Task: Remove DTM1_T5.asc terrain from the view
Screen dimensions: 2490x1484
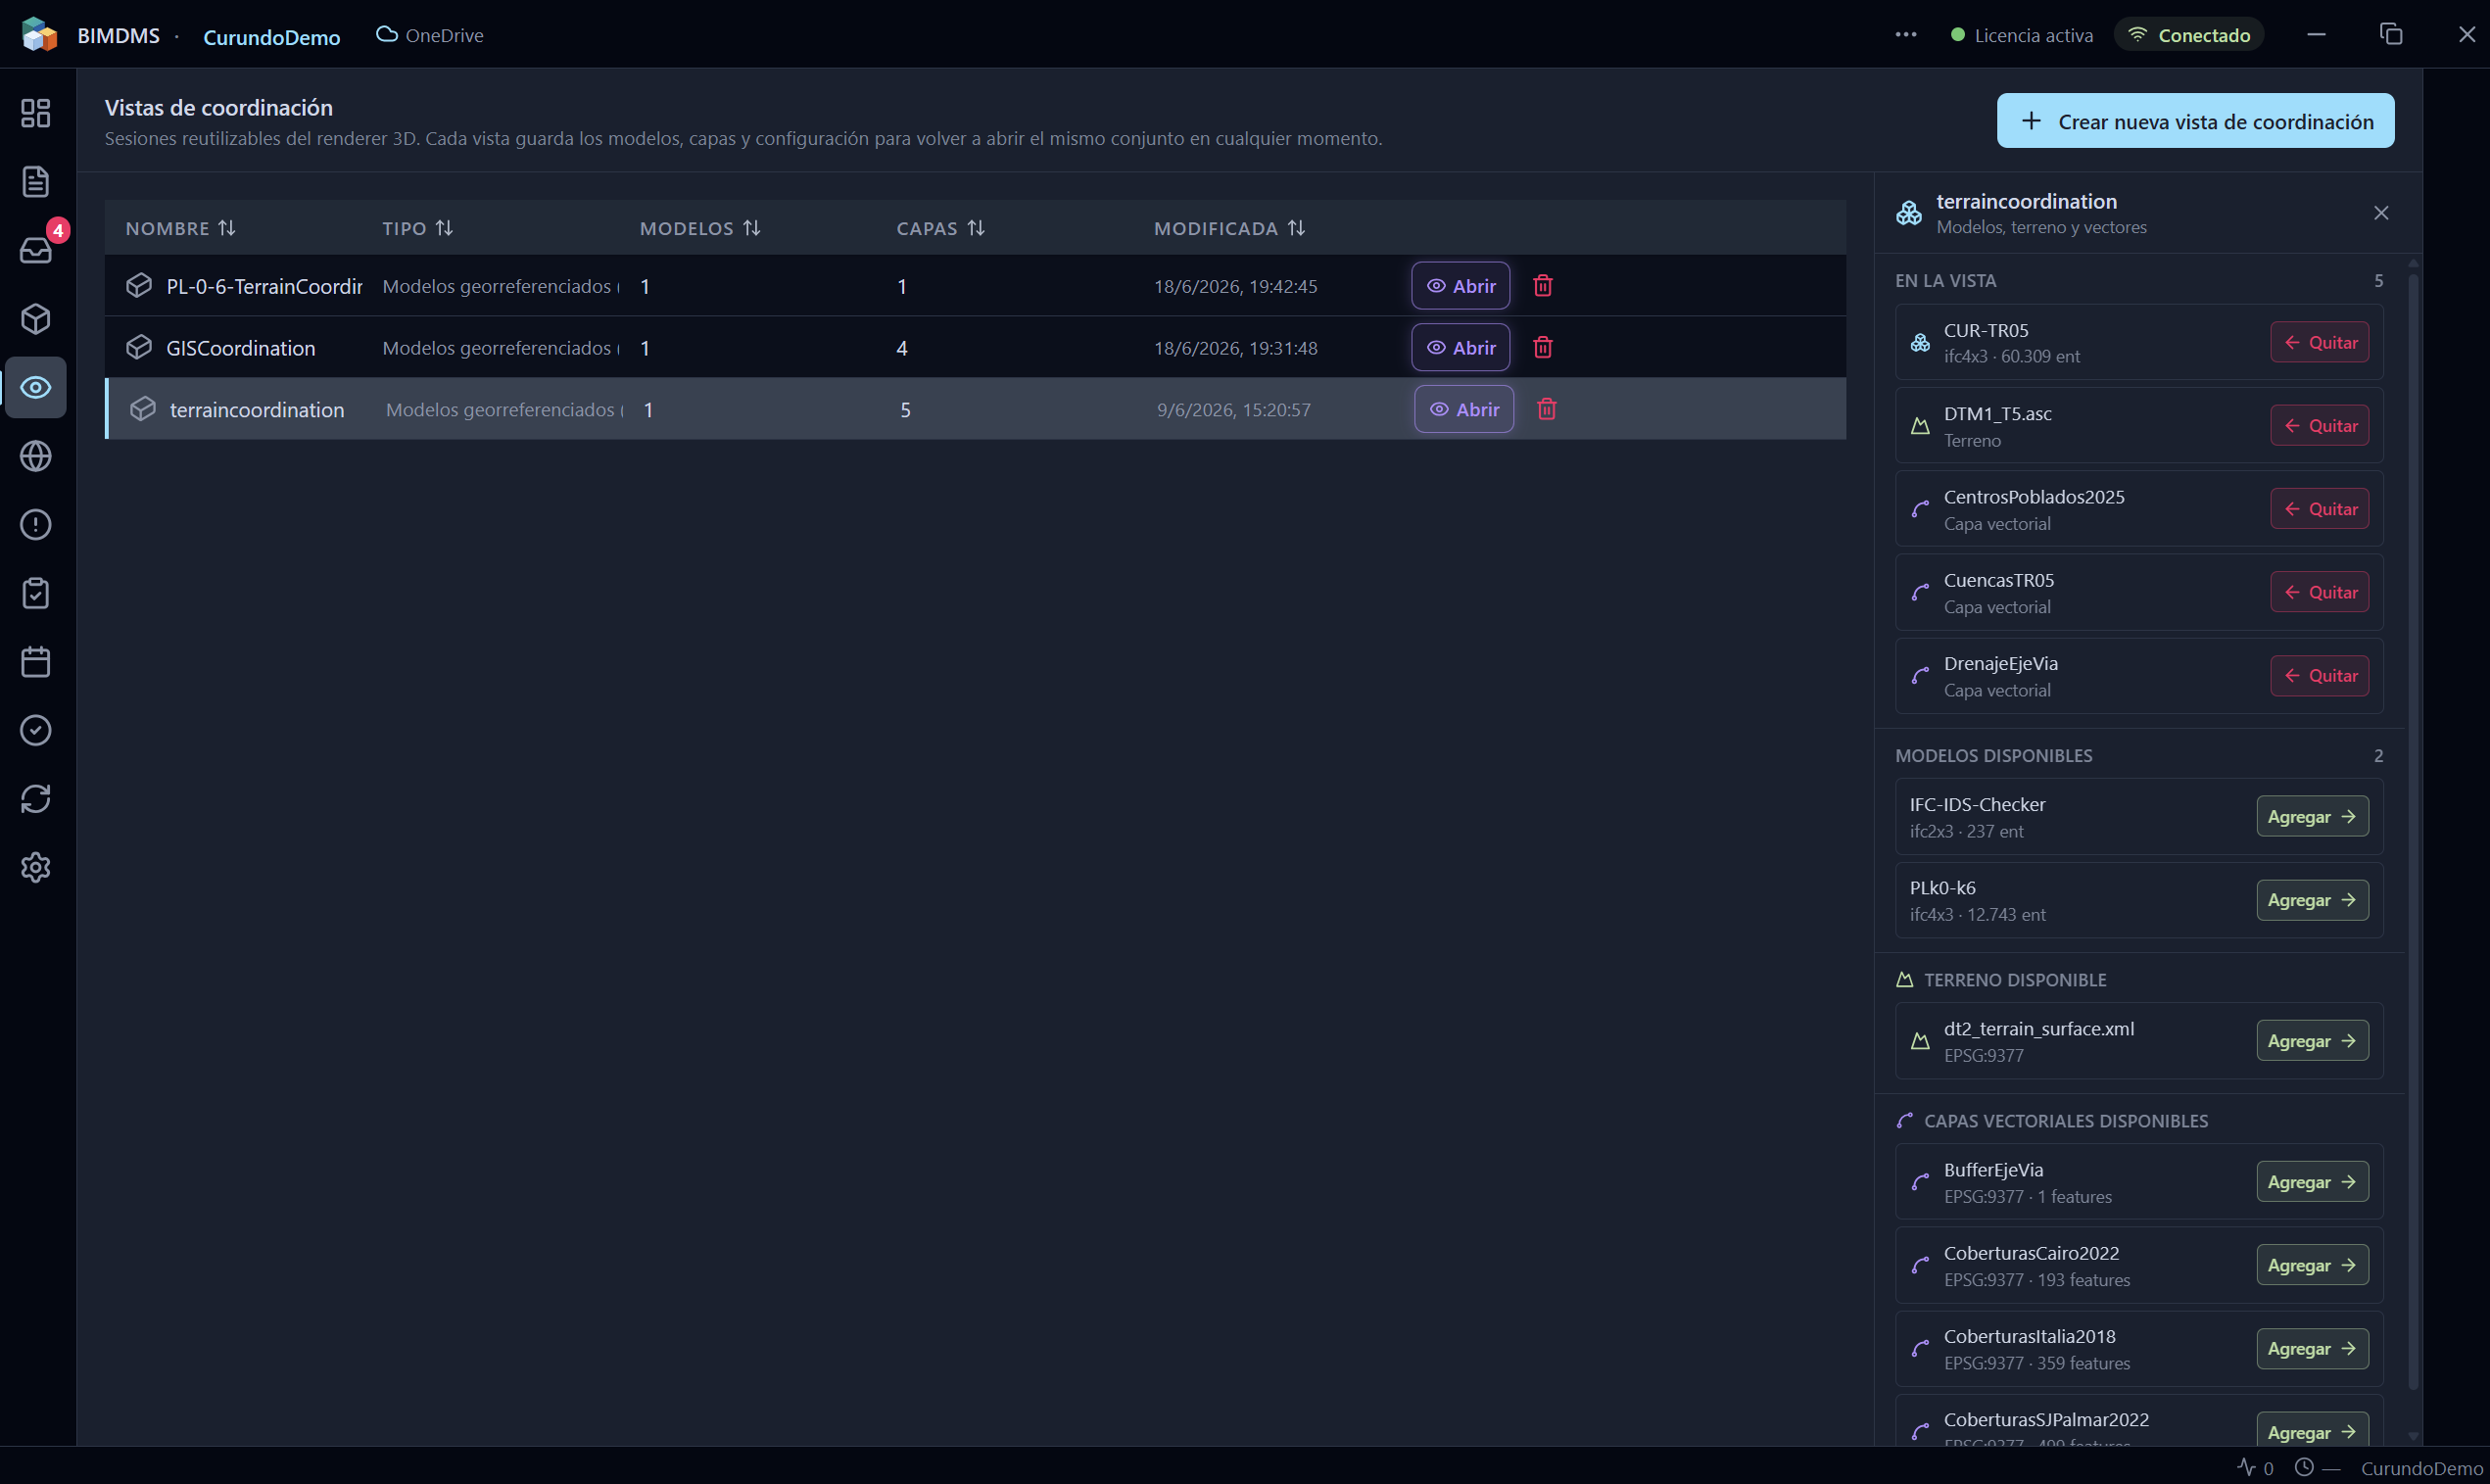Action: tap(2319, 426)
